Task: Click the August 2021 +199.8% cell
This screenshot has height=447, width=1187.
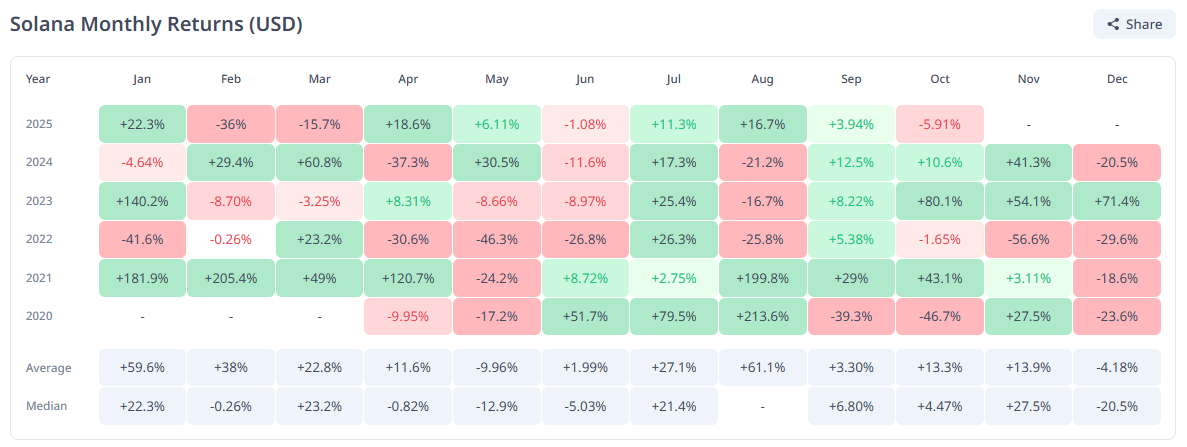Action: 762,277
